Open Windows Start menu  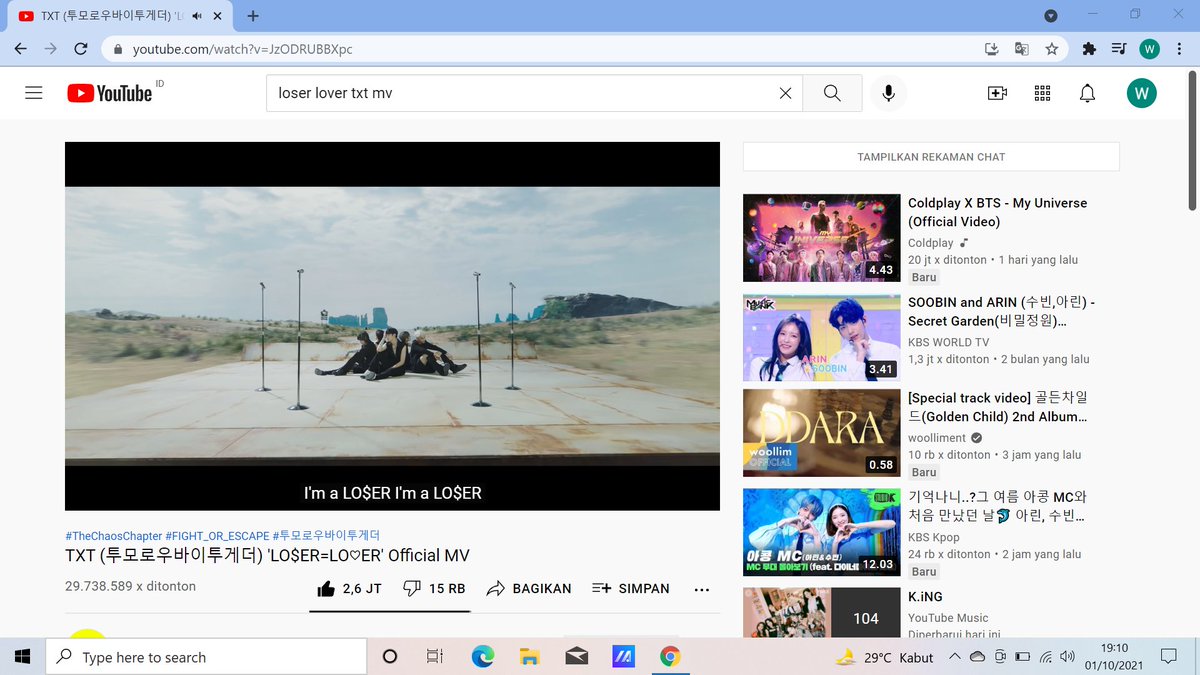[x=23, y=656]
